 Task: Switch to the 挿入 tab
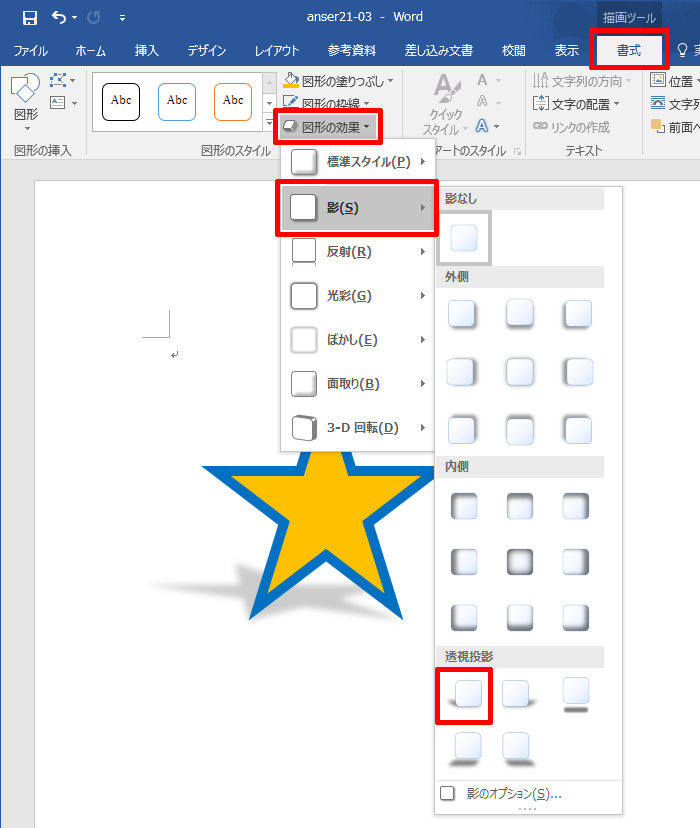146,51
